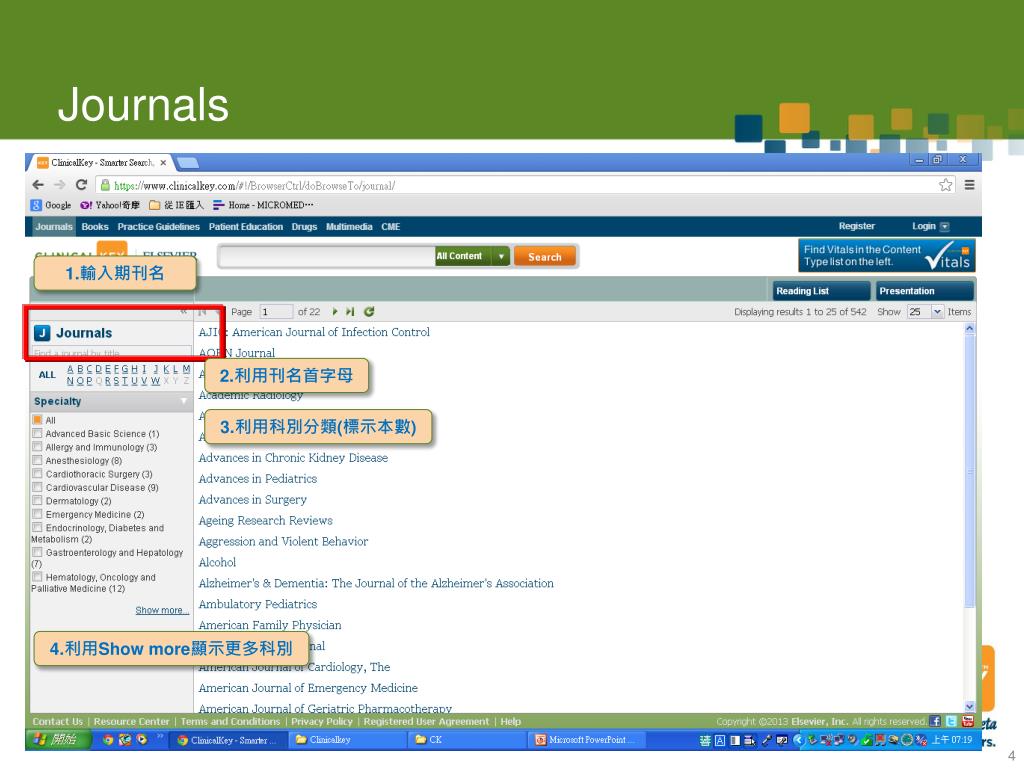Open Practice Guidelines menu tab
Image resolution: width=1024 pixels, height=768 pixels.
tap(159, 227)
